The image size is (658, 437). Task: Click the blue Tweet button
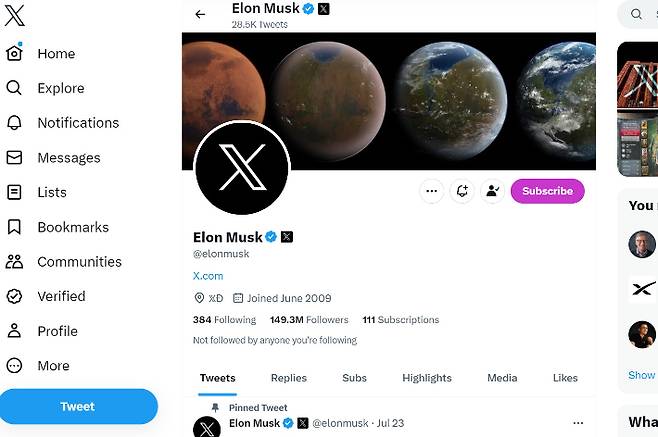(78, 407)
